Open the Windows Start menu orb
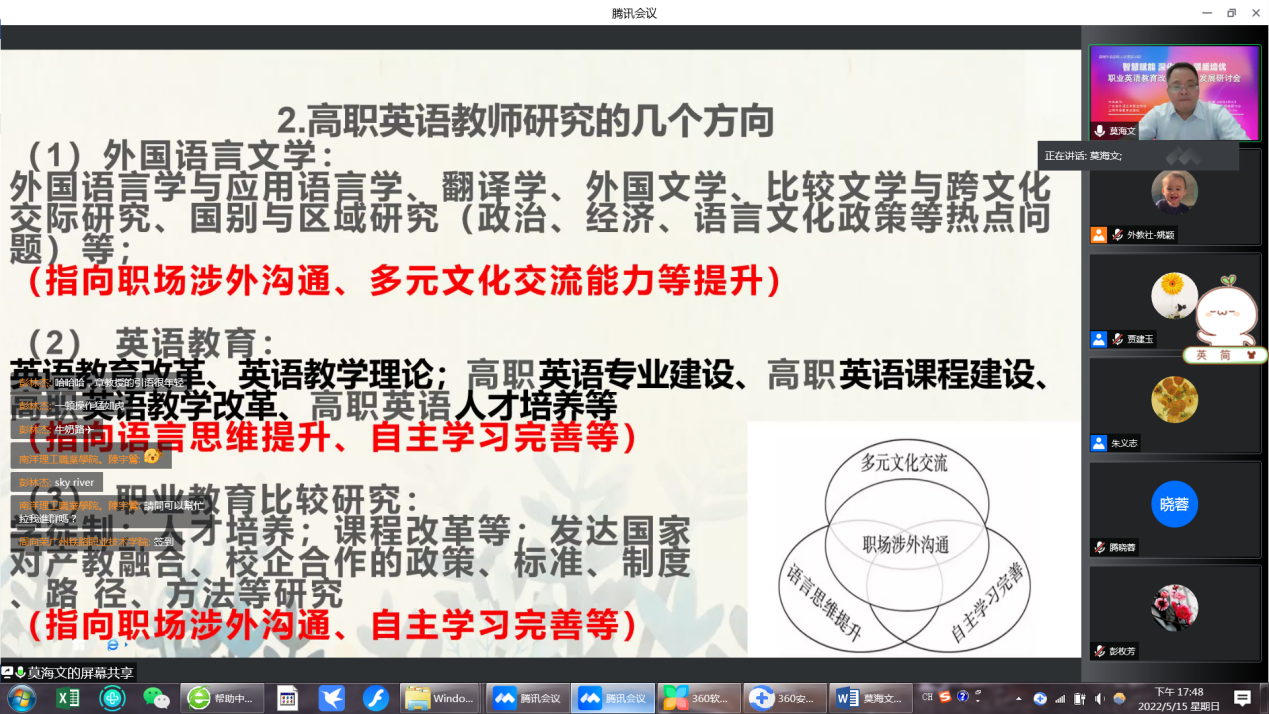Image resolution: width=1269 pixels, height=714 pixels. point(21,698)
